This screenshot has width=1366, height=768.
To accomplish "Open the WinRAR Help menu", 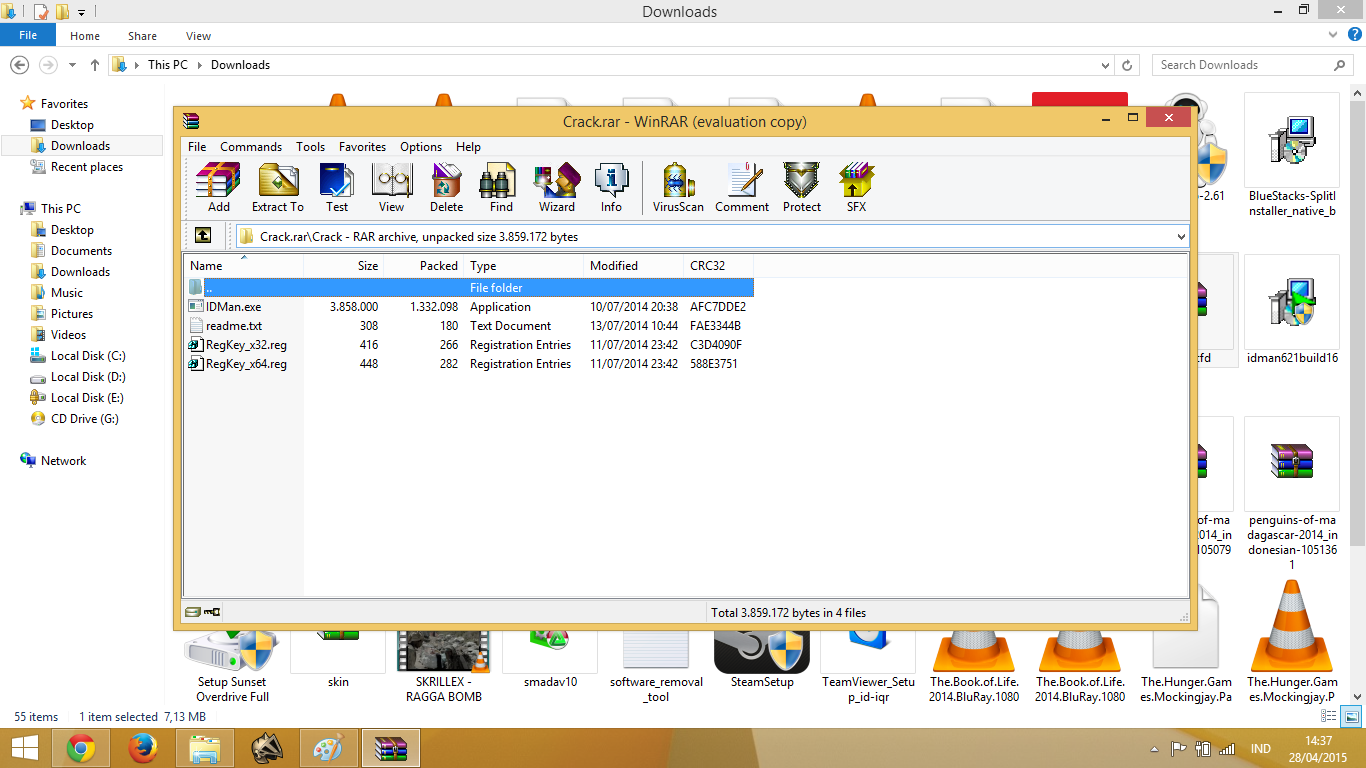I will [x=468, y=146].
